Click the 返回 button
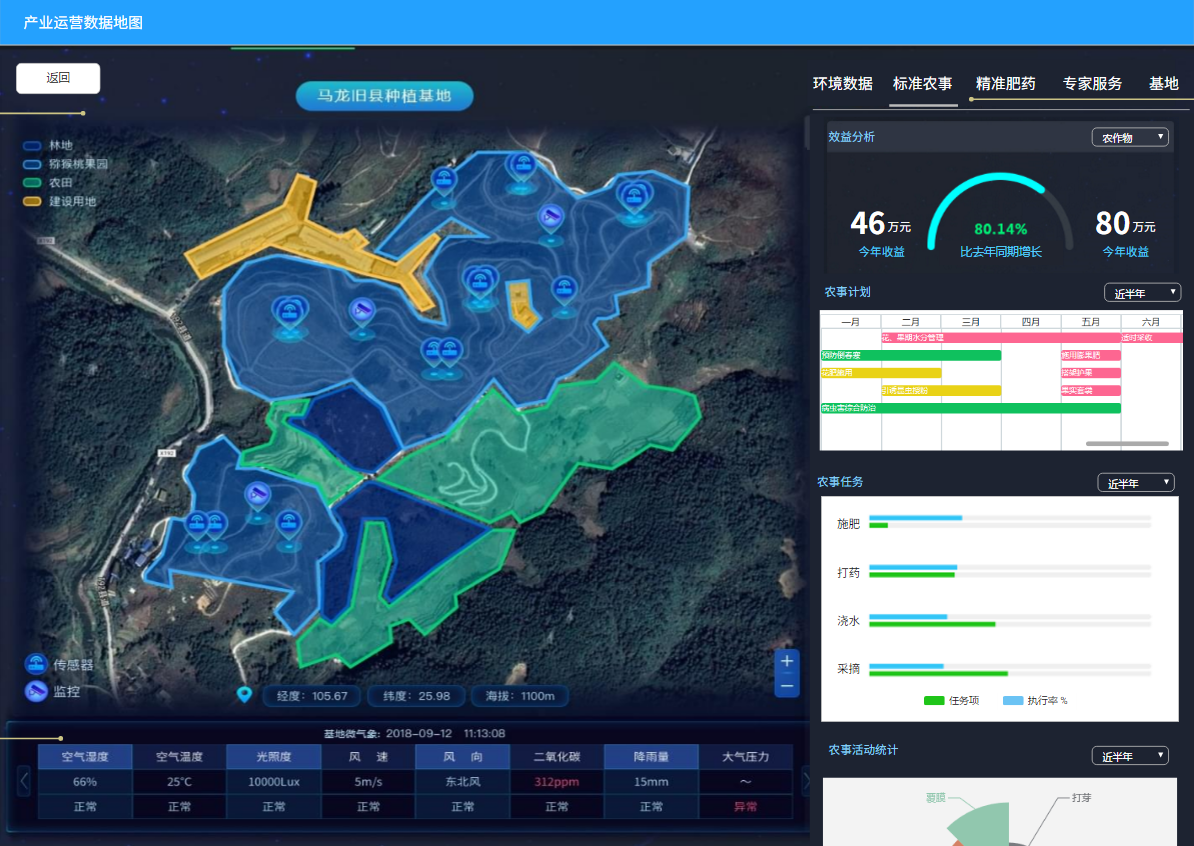 [58, 78]
